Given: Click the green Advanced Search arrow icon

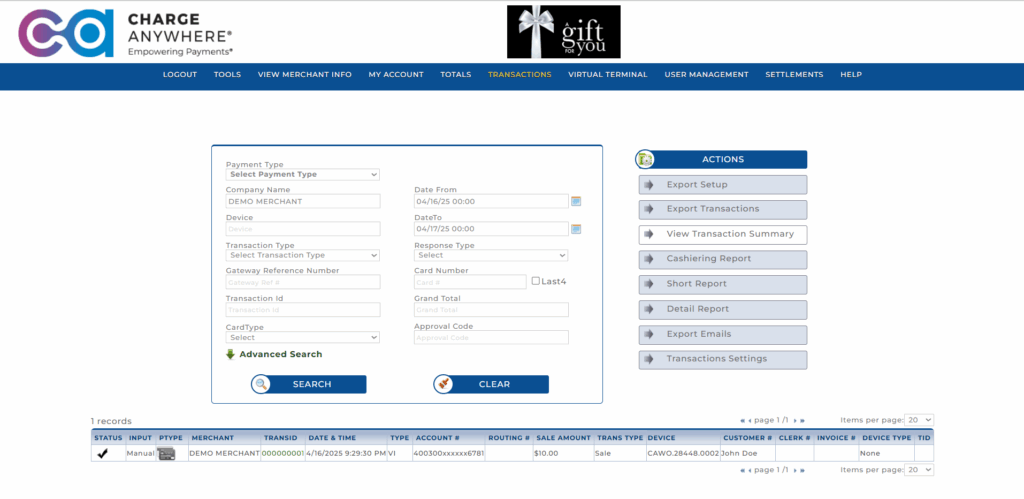Looking at the screenshot, I should coord(230,354).
